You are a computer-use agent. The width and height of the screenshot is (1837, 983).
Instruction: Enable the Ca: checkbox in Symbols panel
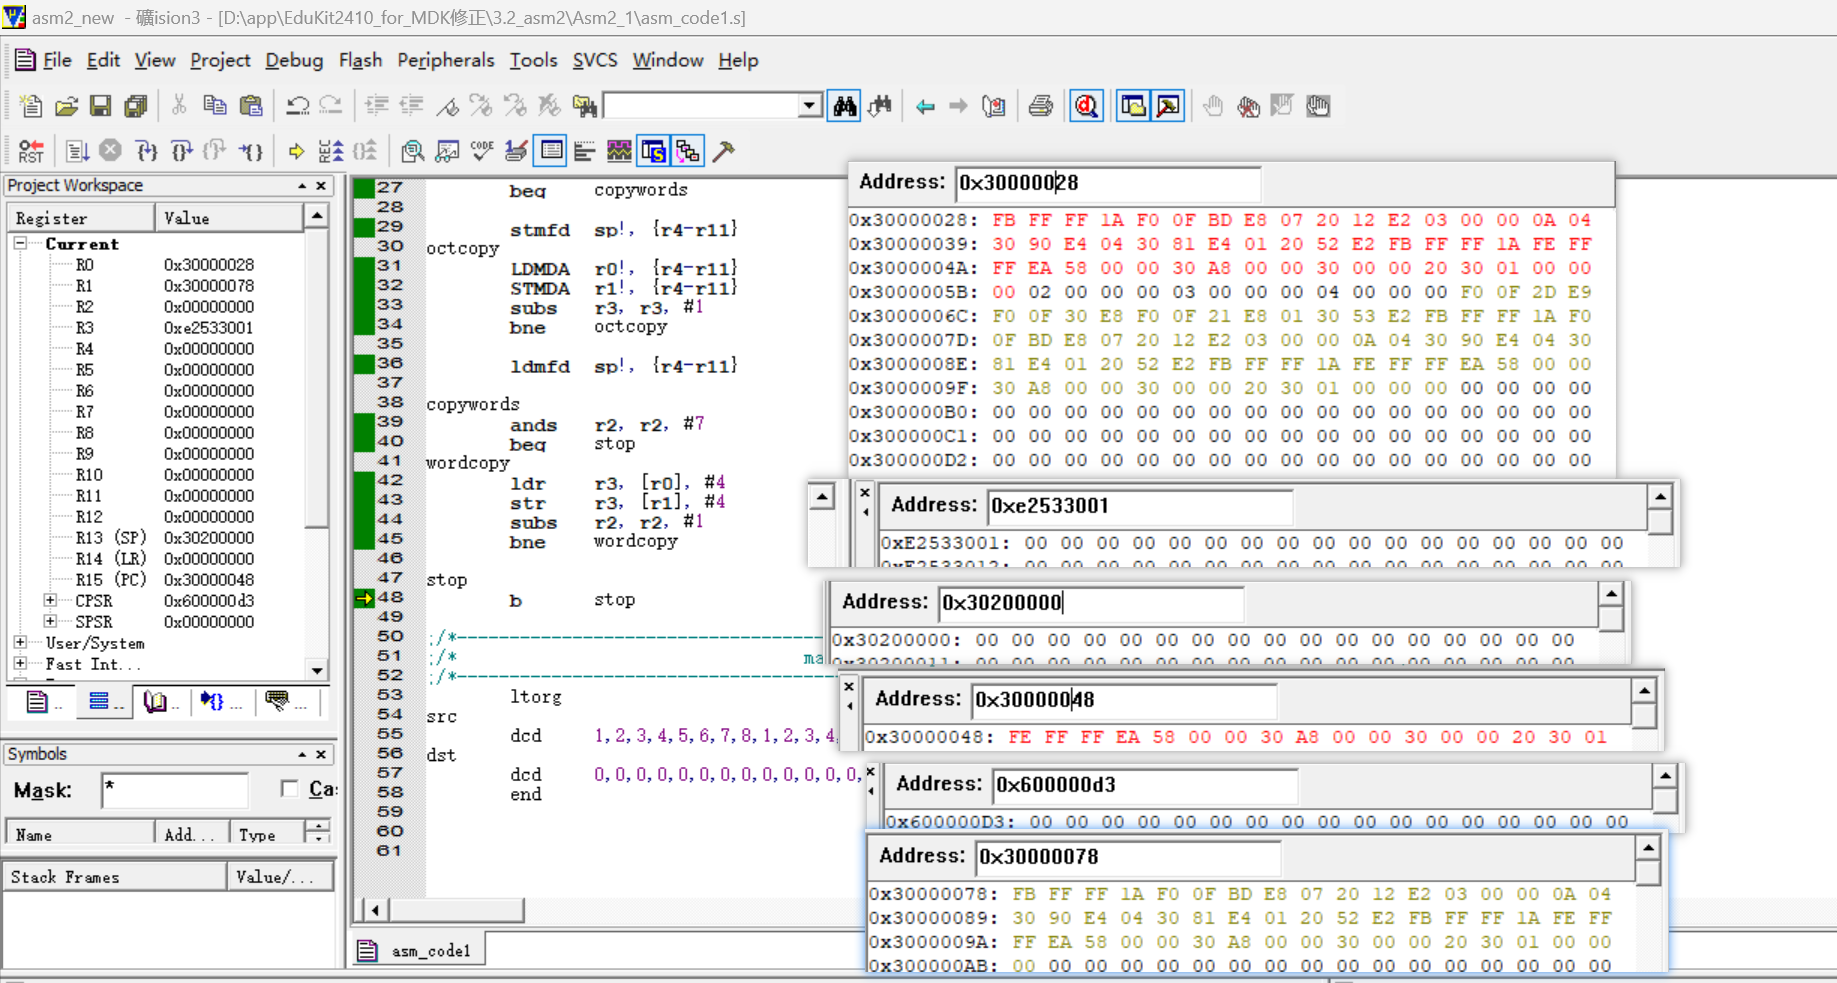pyautogui.click(x=290, y=790)
